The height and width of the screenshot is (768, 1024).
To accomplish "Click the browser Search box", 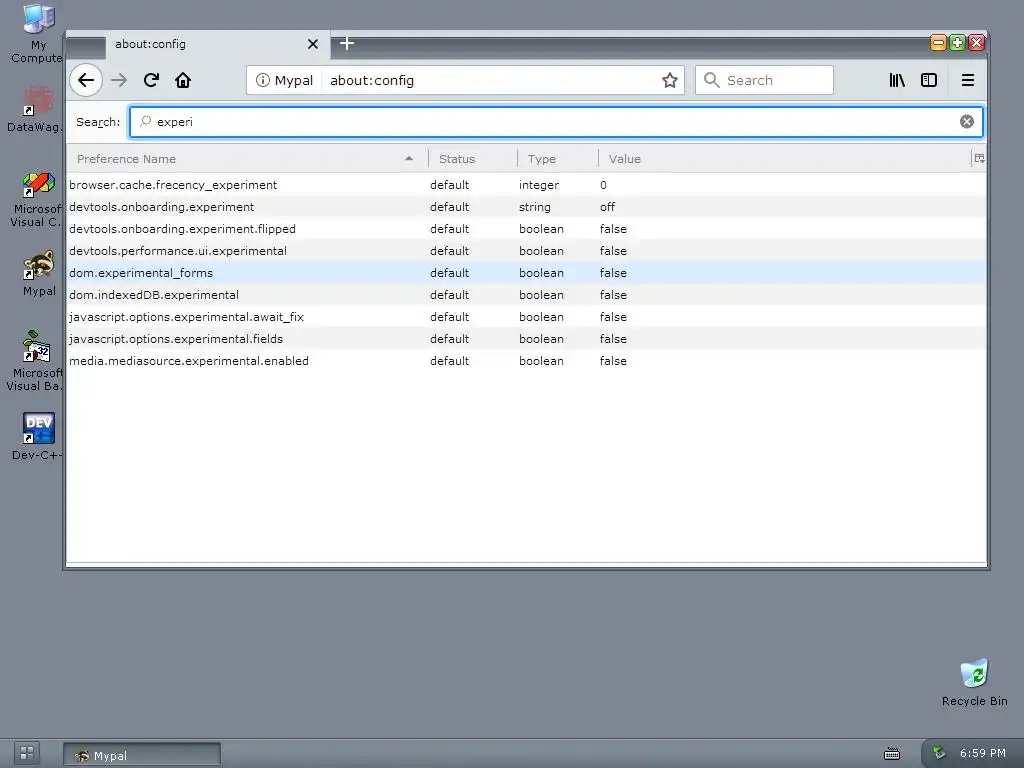I will (764, 80).
